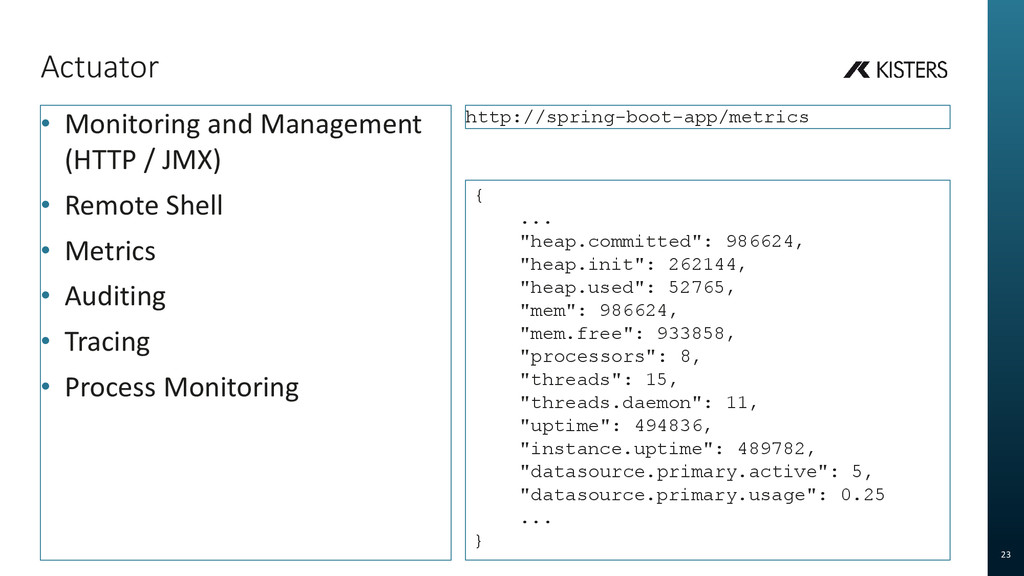Screen dimensions: 1024x576
Task: Click the uptime JSON entry
Action: [x=615, y=426]
